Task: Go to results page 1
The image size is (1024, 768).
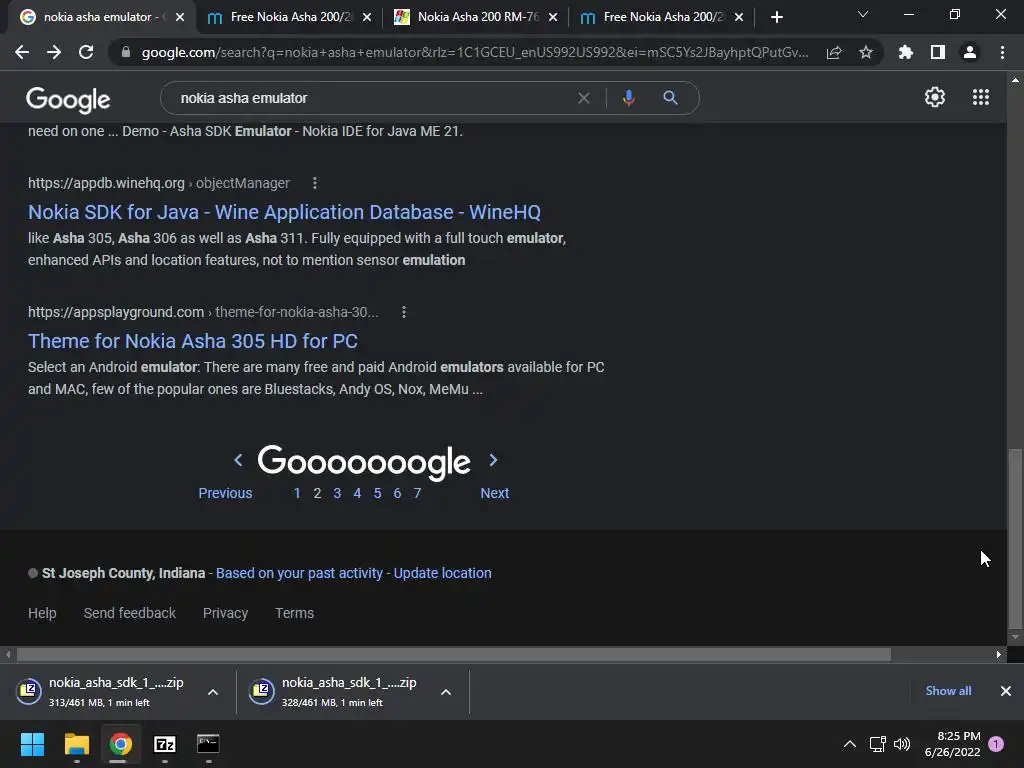Action: [x=297, y=493]
